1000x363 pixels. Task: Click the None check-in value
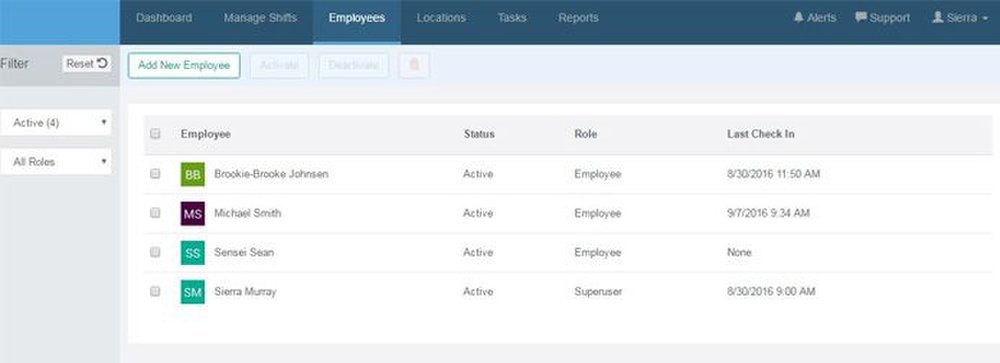tap(739, 253)
